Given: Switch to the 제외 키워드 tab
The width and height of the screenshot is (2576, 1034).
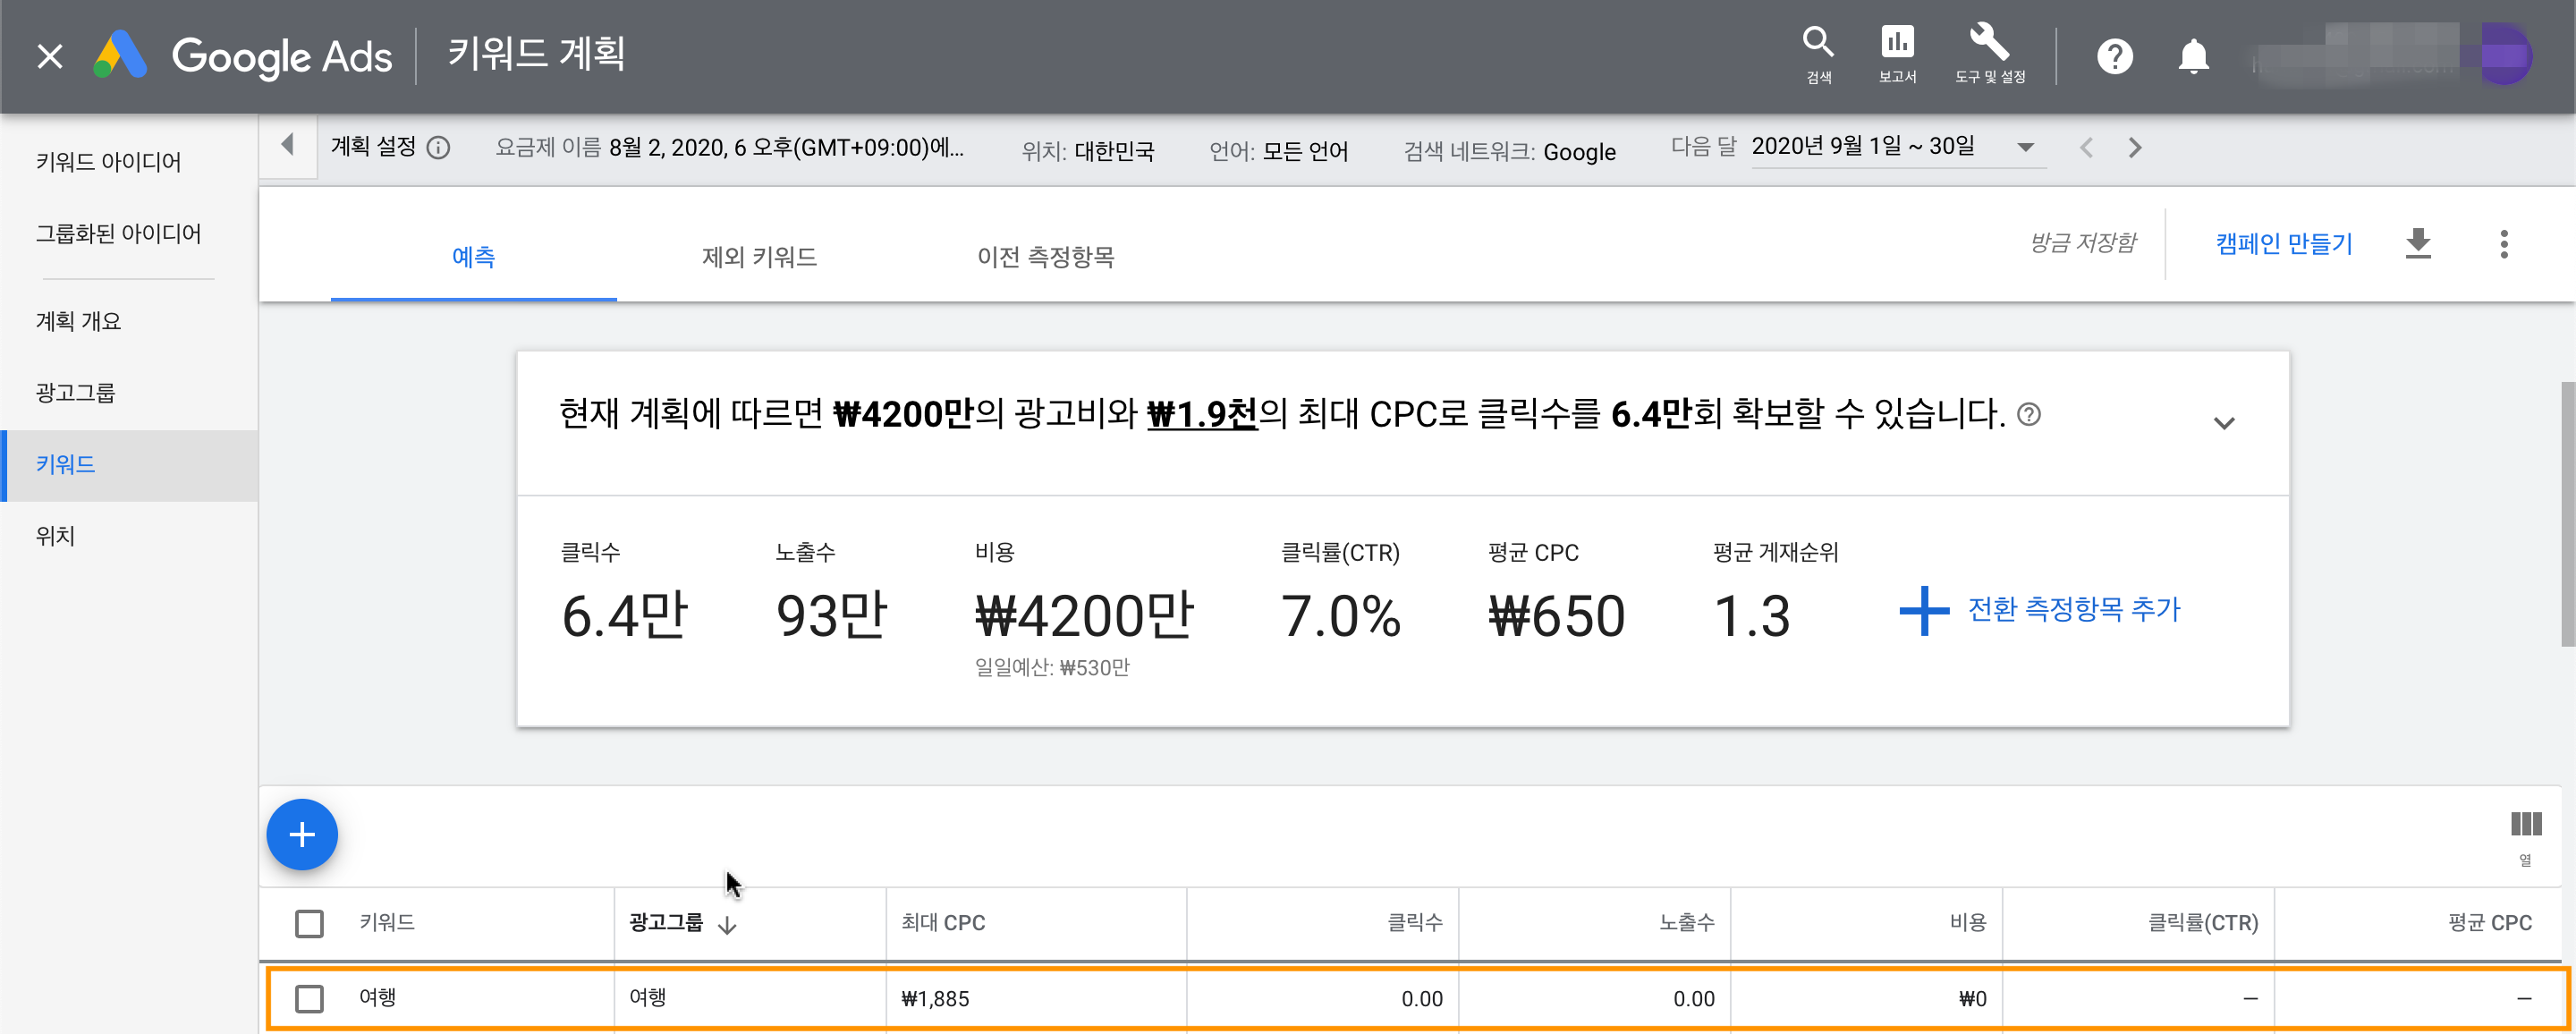Looking at the screenshot, I should (x=759, y=257).
